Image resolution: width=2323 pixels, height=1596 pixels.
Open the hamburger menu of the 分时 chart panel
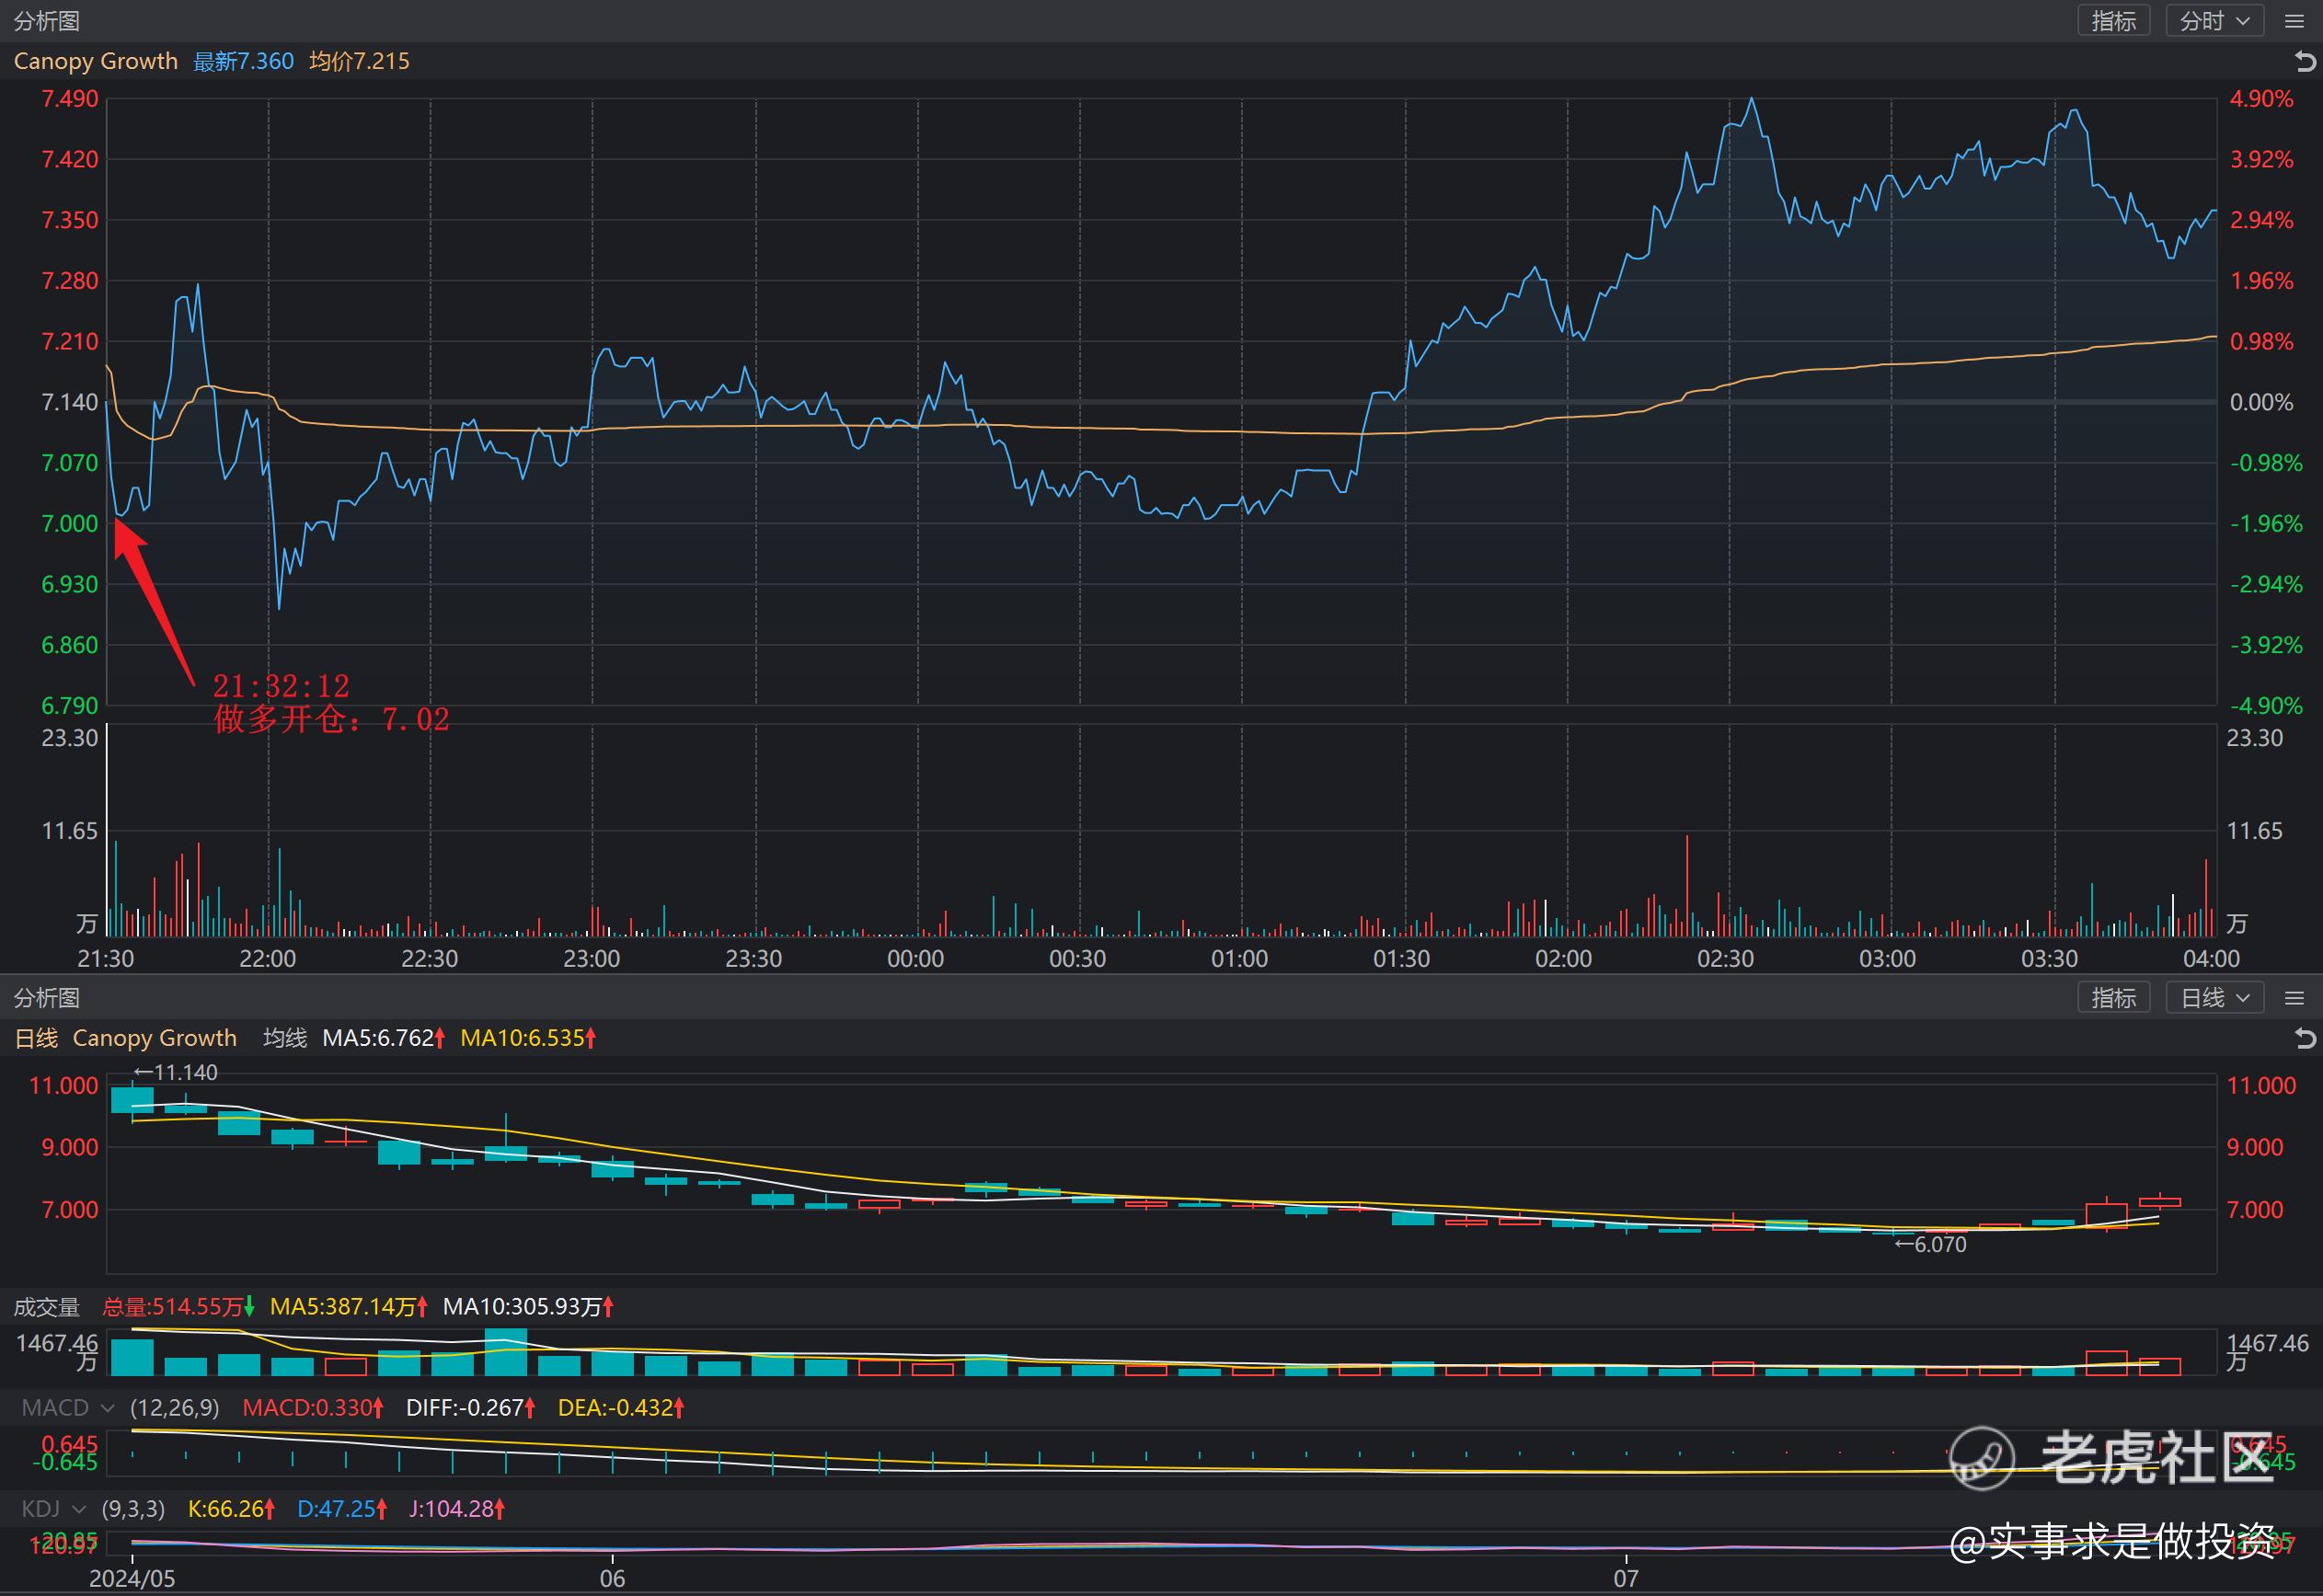point(2295,21)
